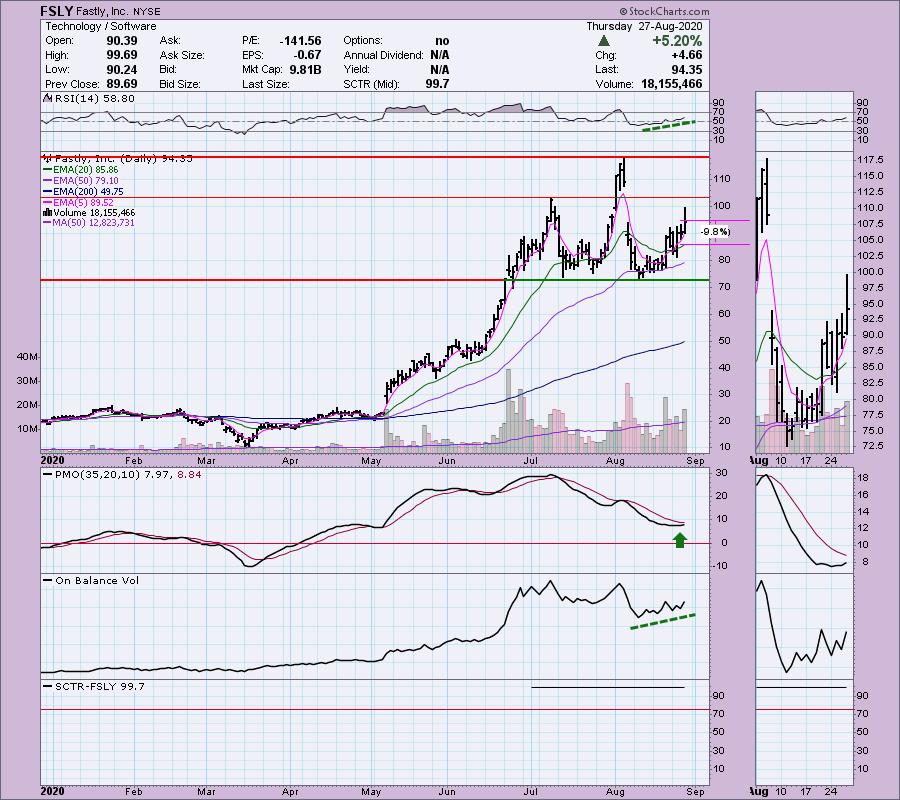Click the Annual Dividend label
The width and height of the screenshot is (900, 800).
pos(383,55)
